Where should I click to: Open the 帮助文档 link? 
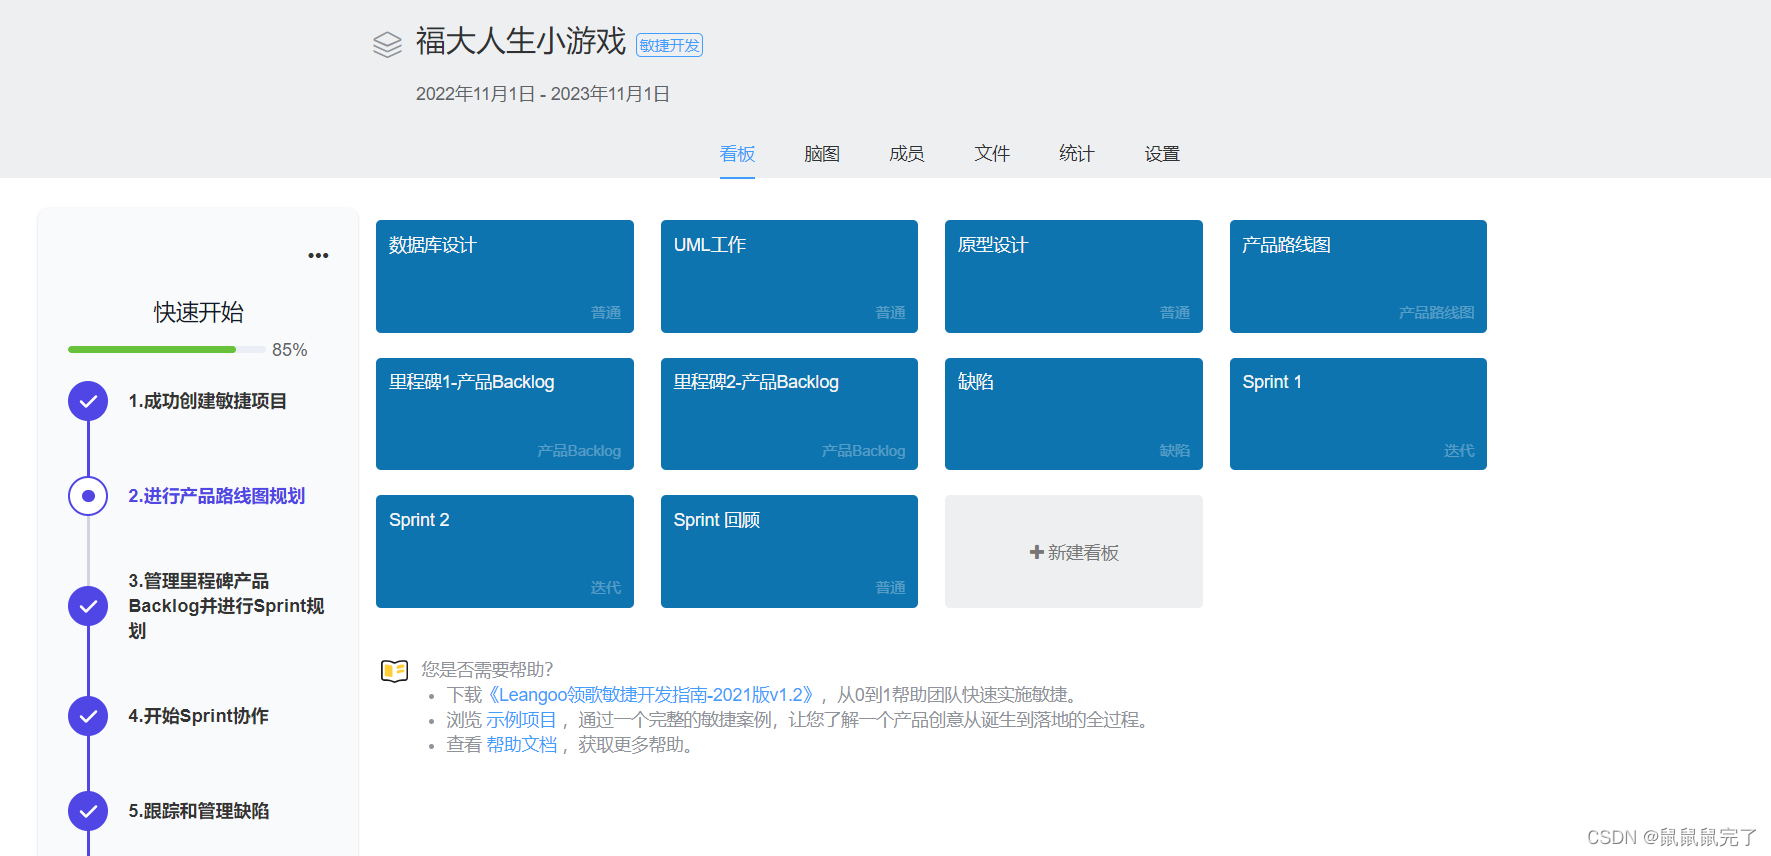click(x=522, y=745)
